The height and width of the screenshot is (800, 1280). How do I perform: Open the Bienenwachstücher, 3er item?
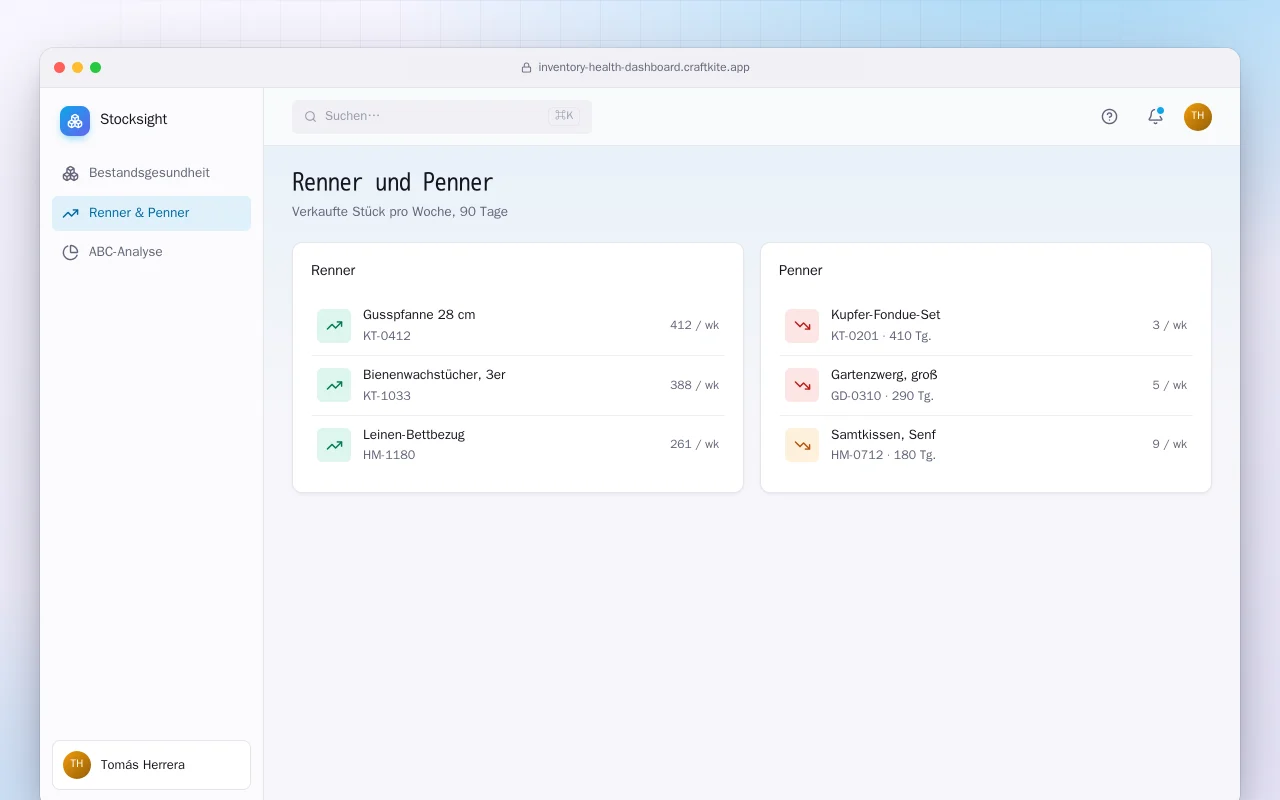click(518, 385)
